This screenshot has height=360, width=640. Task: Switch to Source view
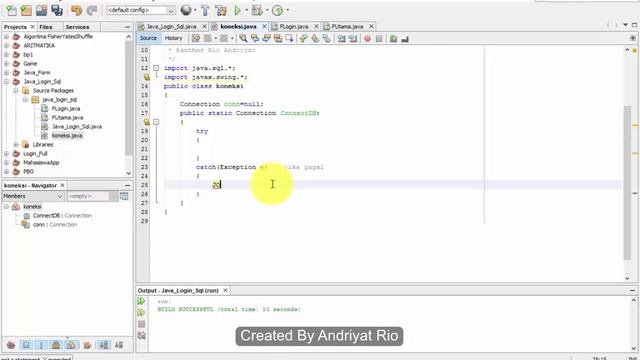point(148,38)
